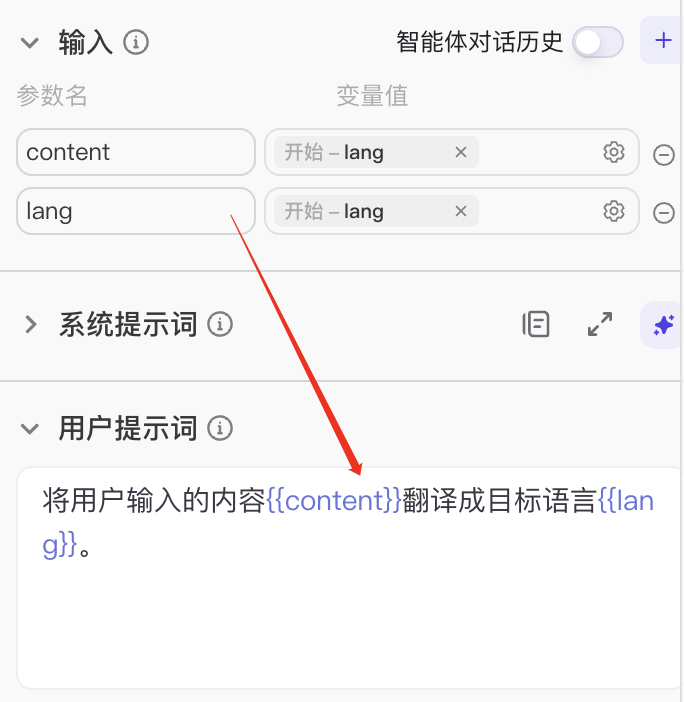684x702 pixels.
Task: Clear the 开始 – lang value in lang row
Action: (461, 211)
